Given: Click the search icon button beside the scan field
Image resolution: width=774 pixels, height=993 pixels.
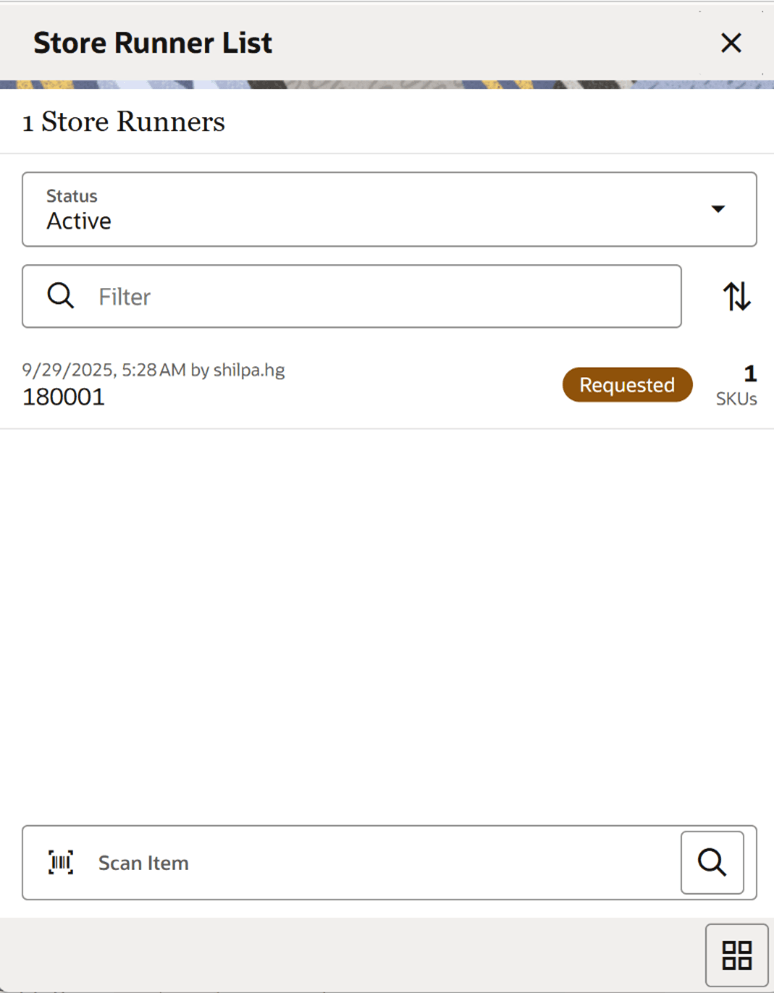Looking at the screenshot, I should pos(712,862).
